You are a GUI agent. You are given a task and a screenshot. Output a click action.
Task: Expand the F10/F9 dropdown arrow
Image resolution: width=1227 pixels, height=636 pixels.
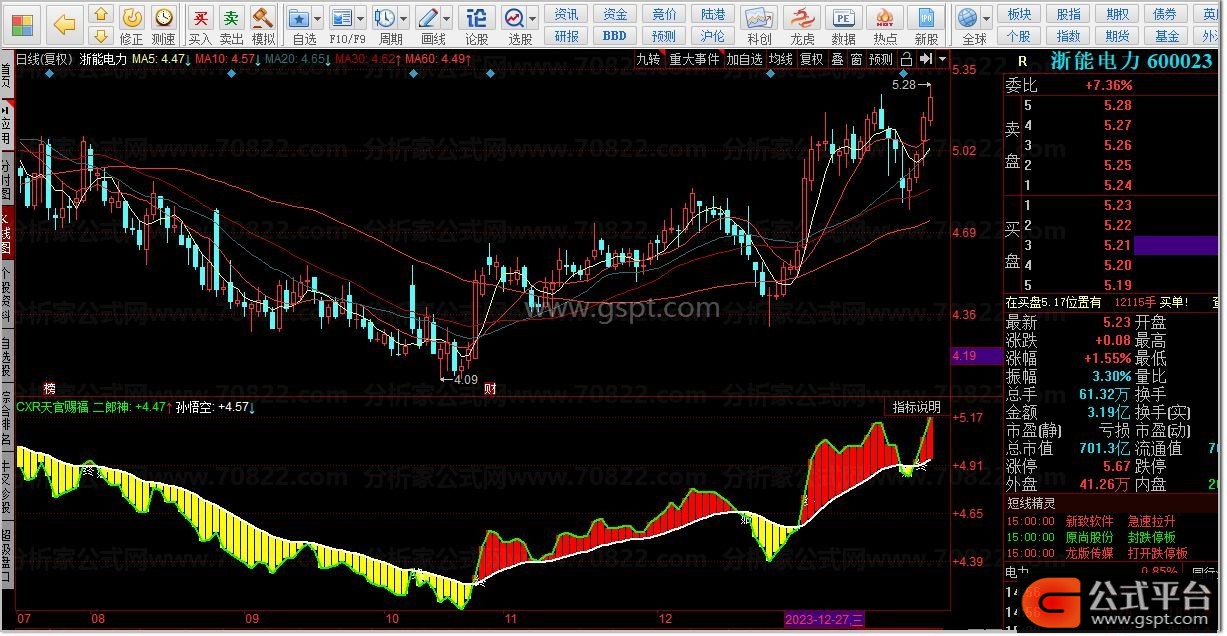point(361,18)
